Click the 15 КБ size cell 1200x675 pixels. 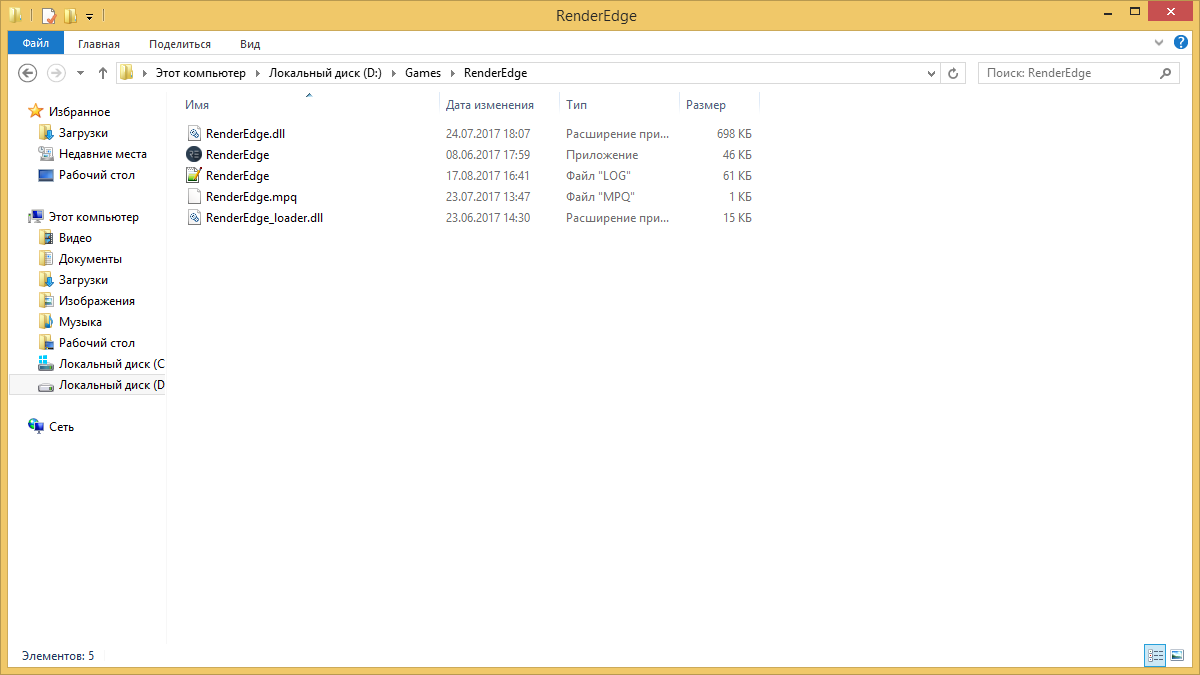click(x=737, y=218)
